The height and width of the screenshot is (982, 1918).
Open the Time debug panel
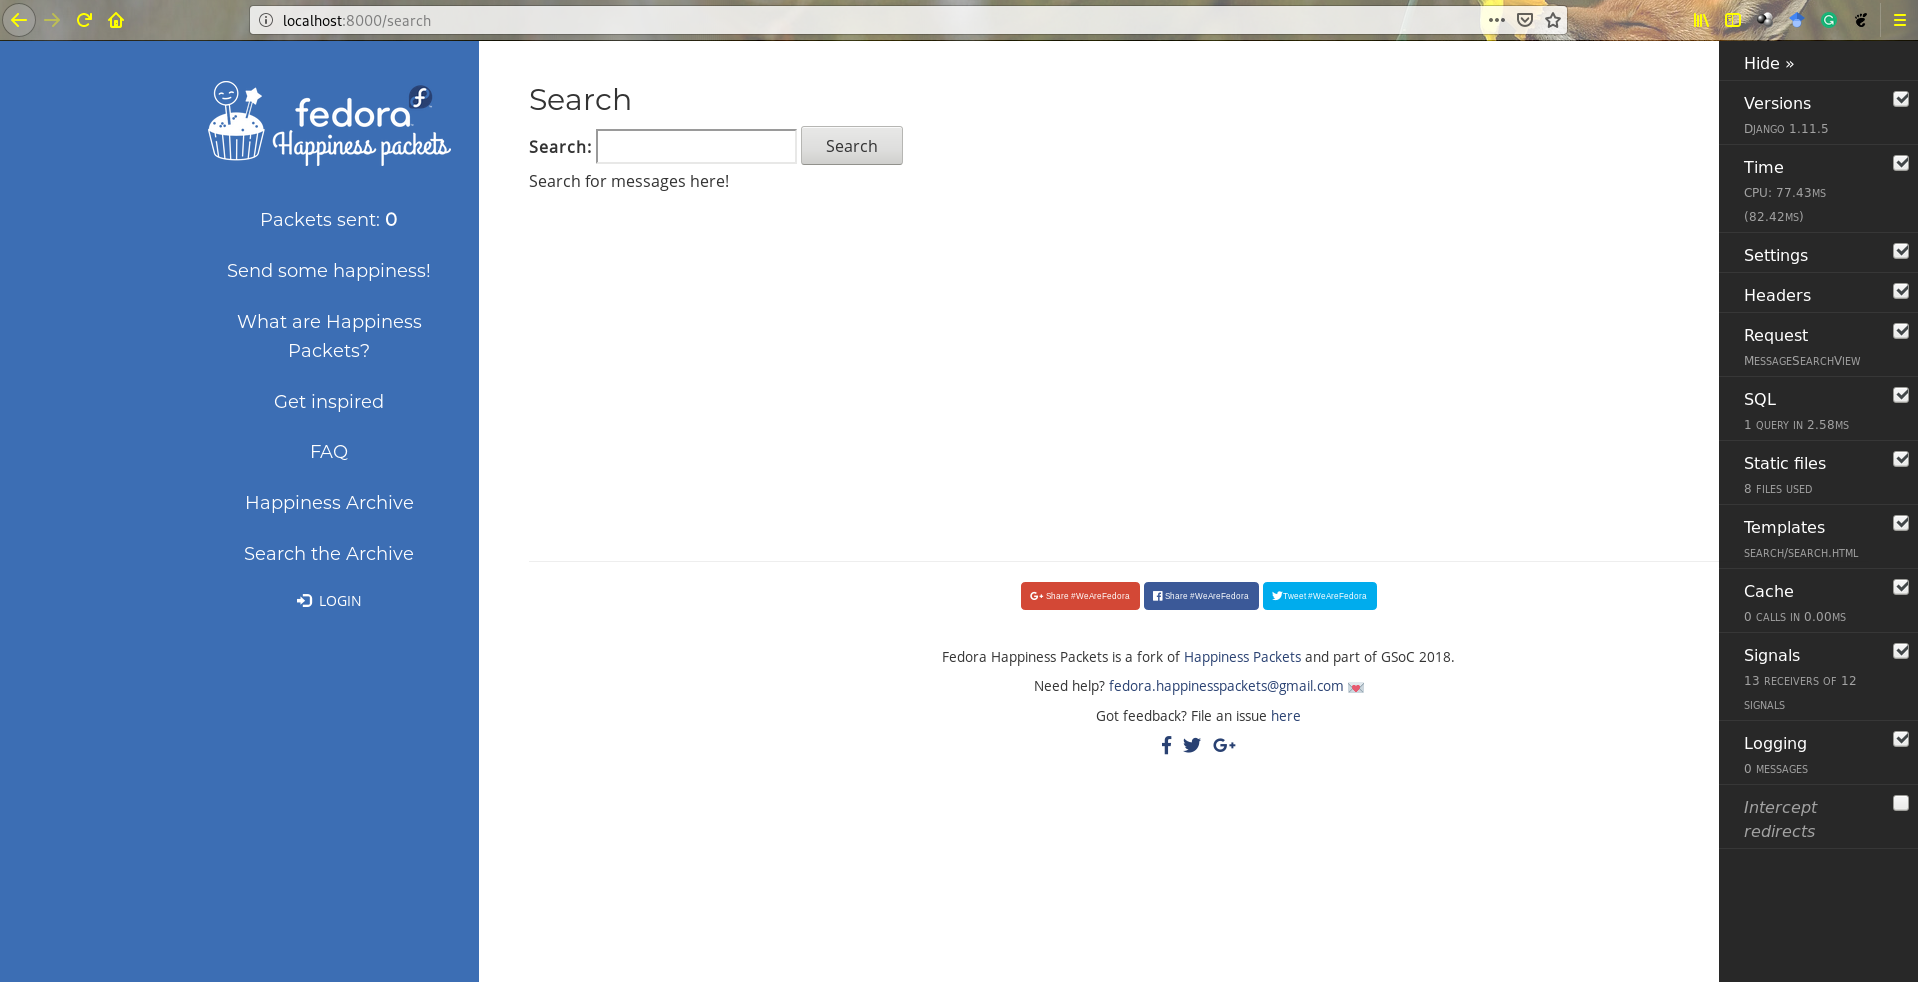1763,167
